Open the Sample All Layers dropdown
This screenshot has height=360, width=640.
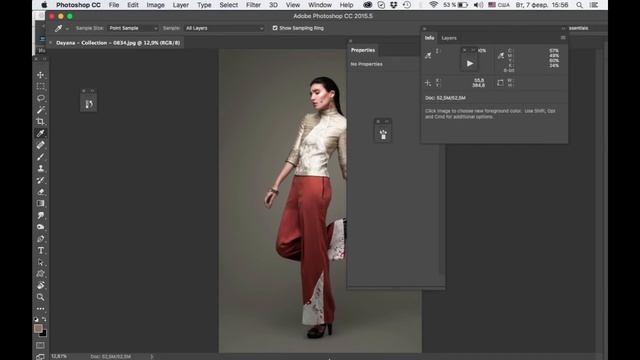(224, 28)
